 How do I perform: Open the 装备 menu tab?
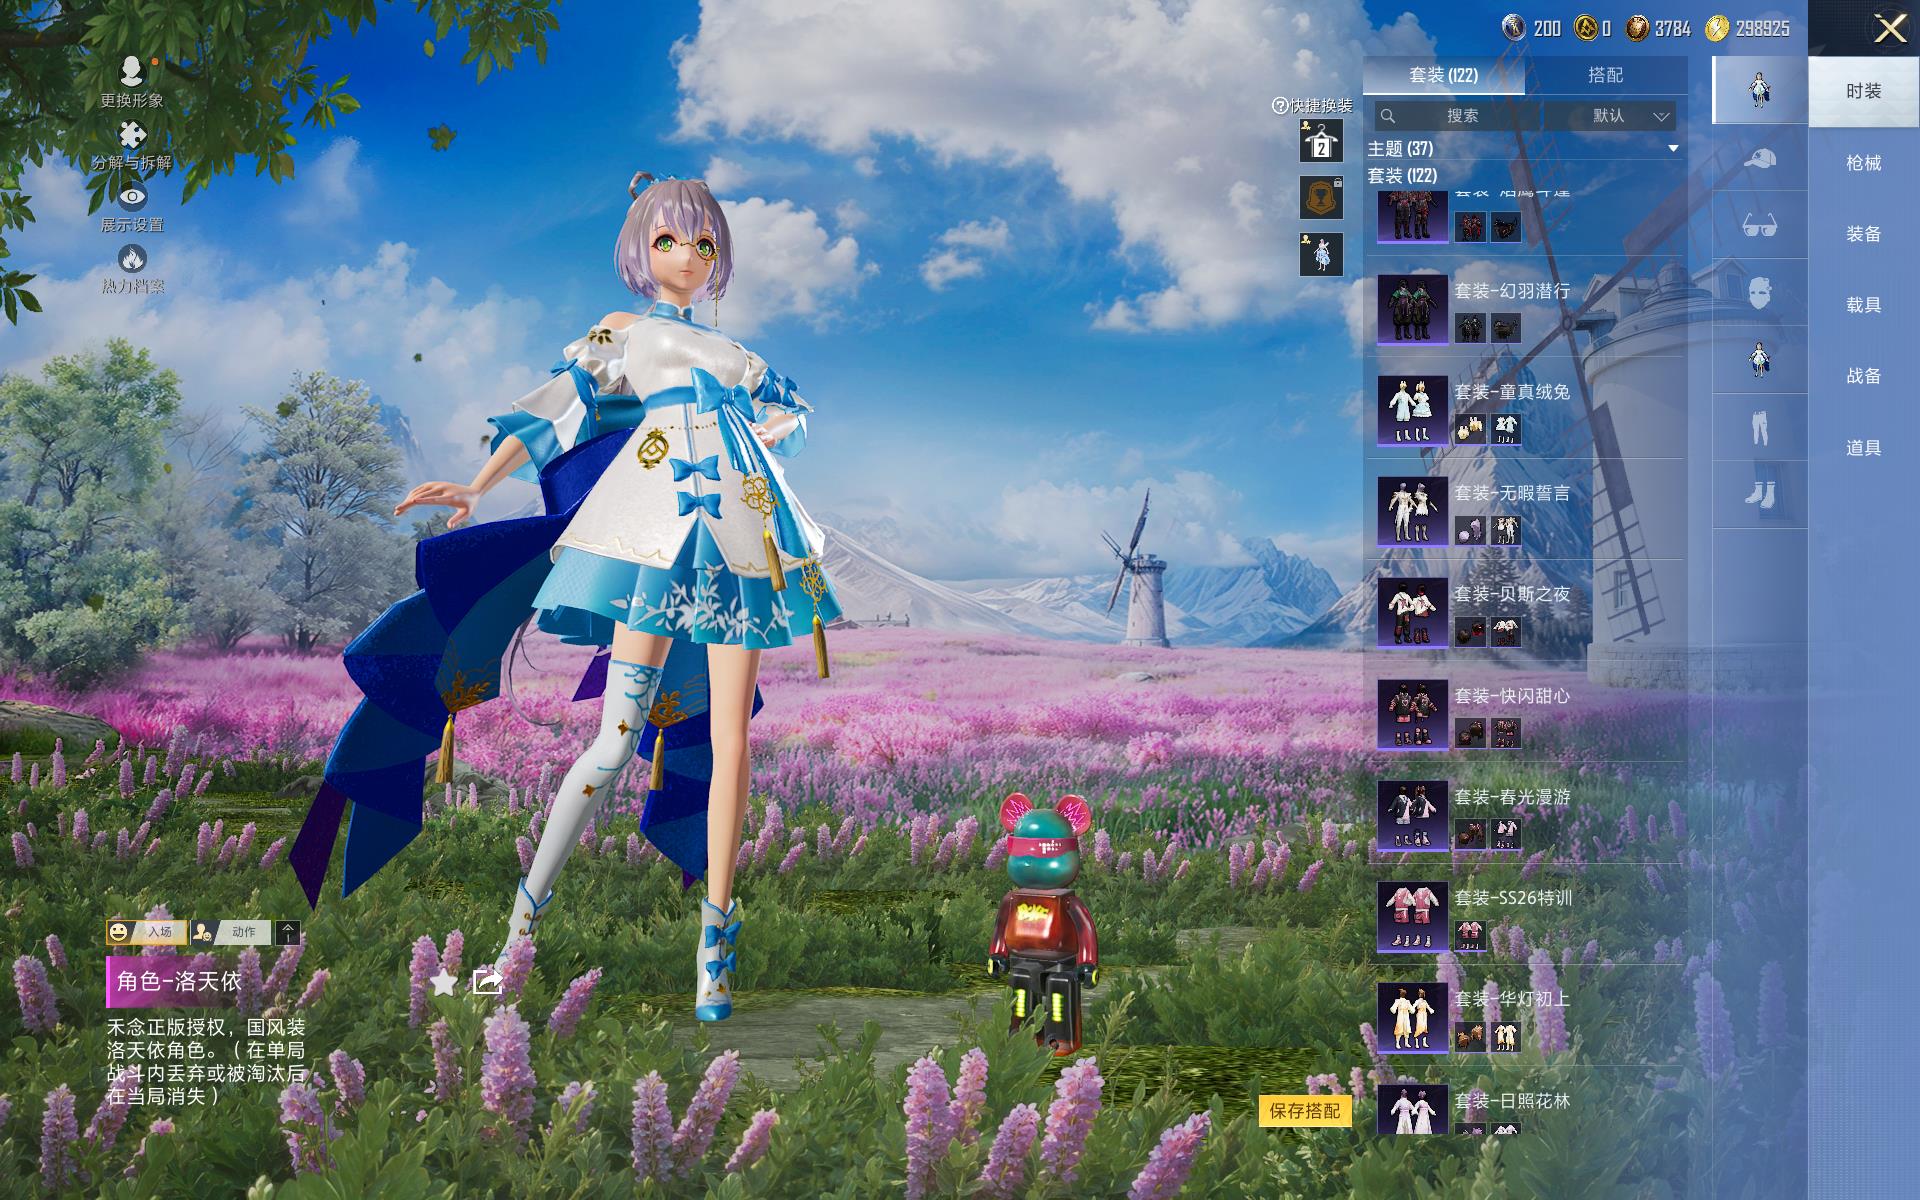(1864, 234)
